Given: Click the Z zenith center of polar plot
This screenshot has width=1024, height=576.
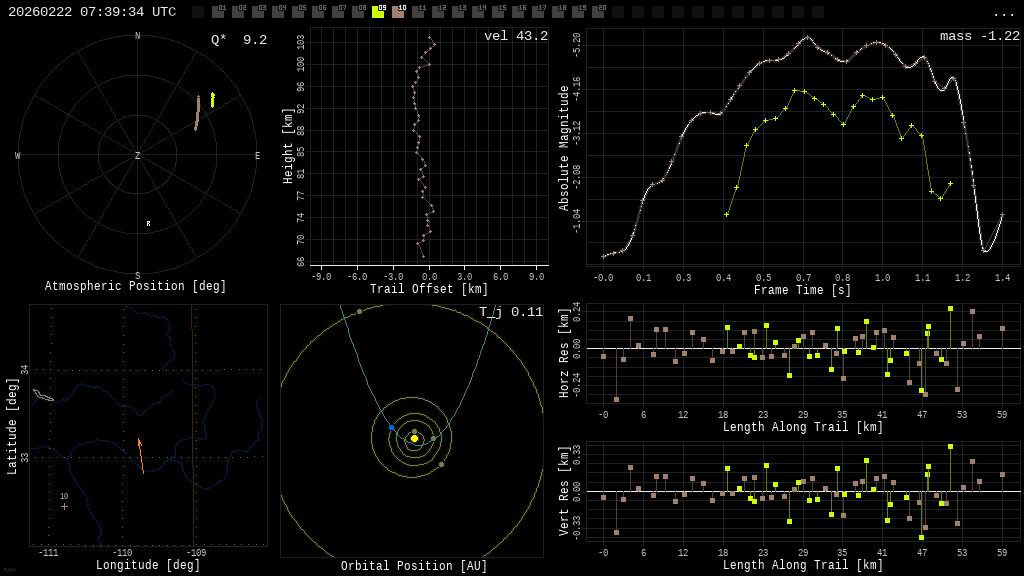Looking at the screenshot, I should coord(138,156).
